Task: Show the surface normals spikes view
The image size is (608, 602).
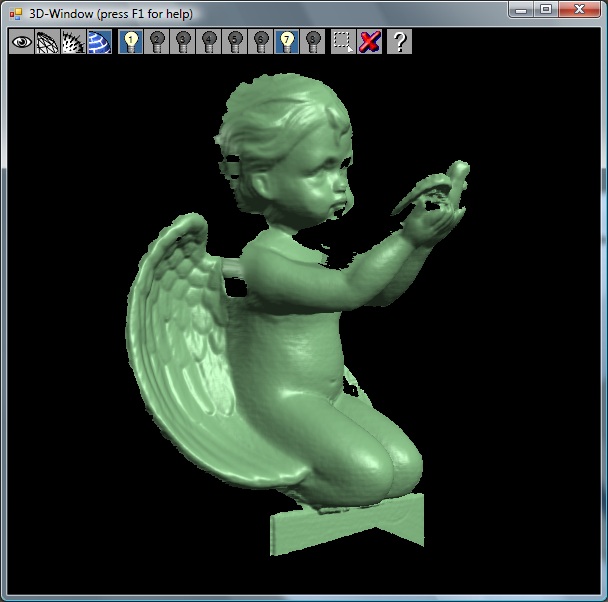Action: pos(73,41)
